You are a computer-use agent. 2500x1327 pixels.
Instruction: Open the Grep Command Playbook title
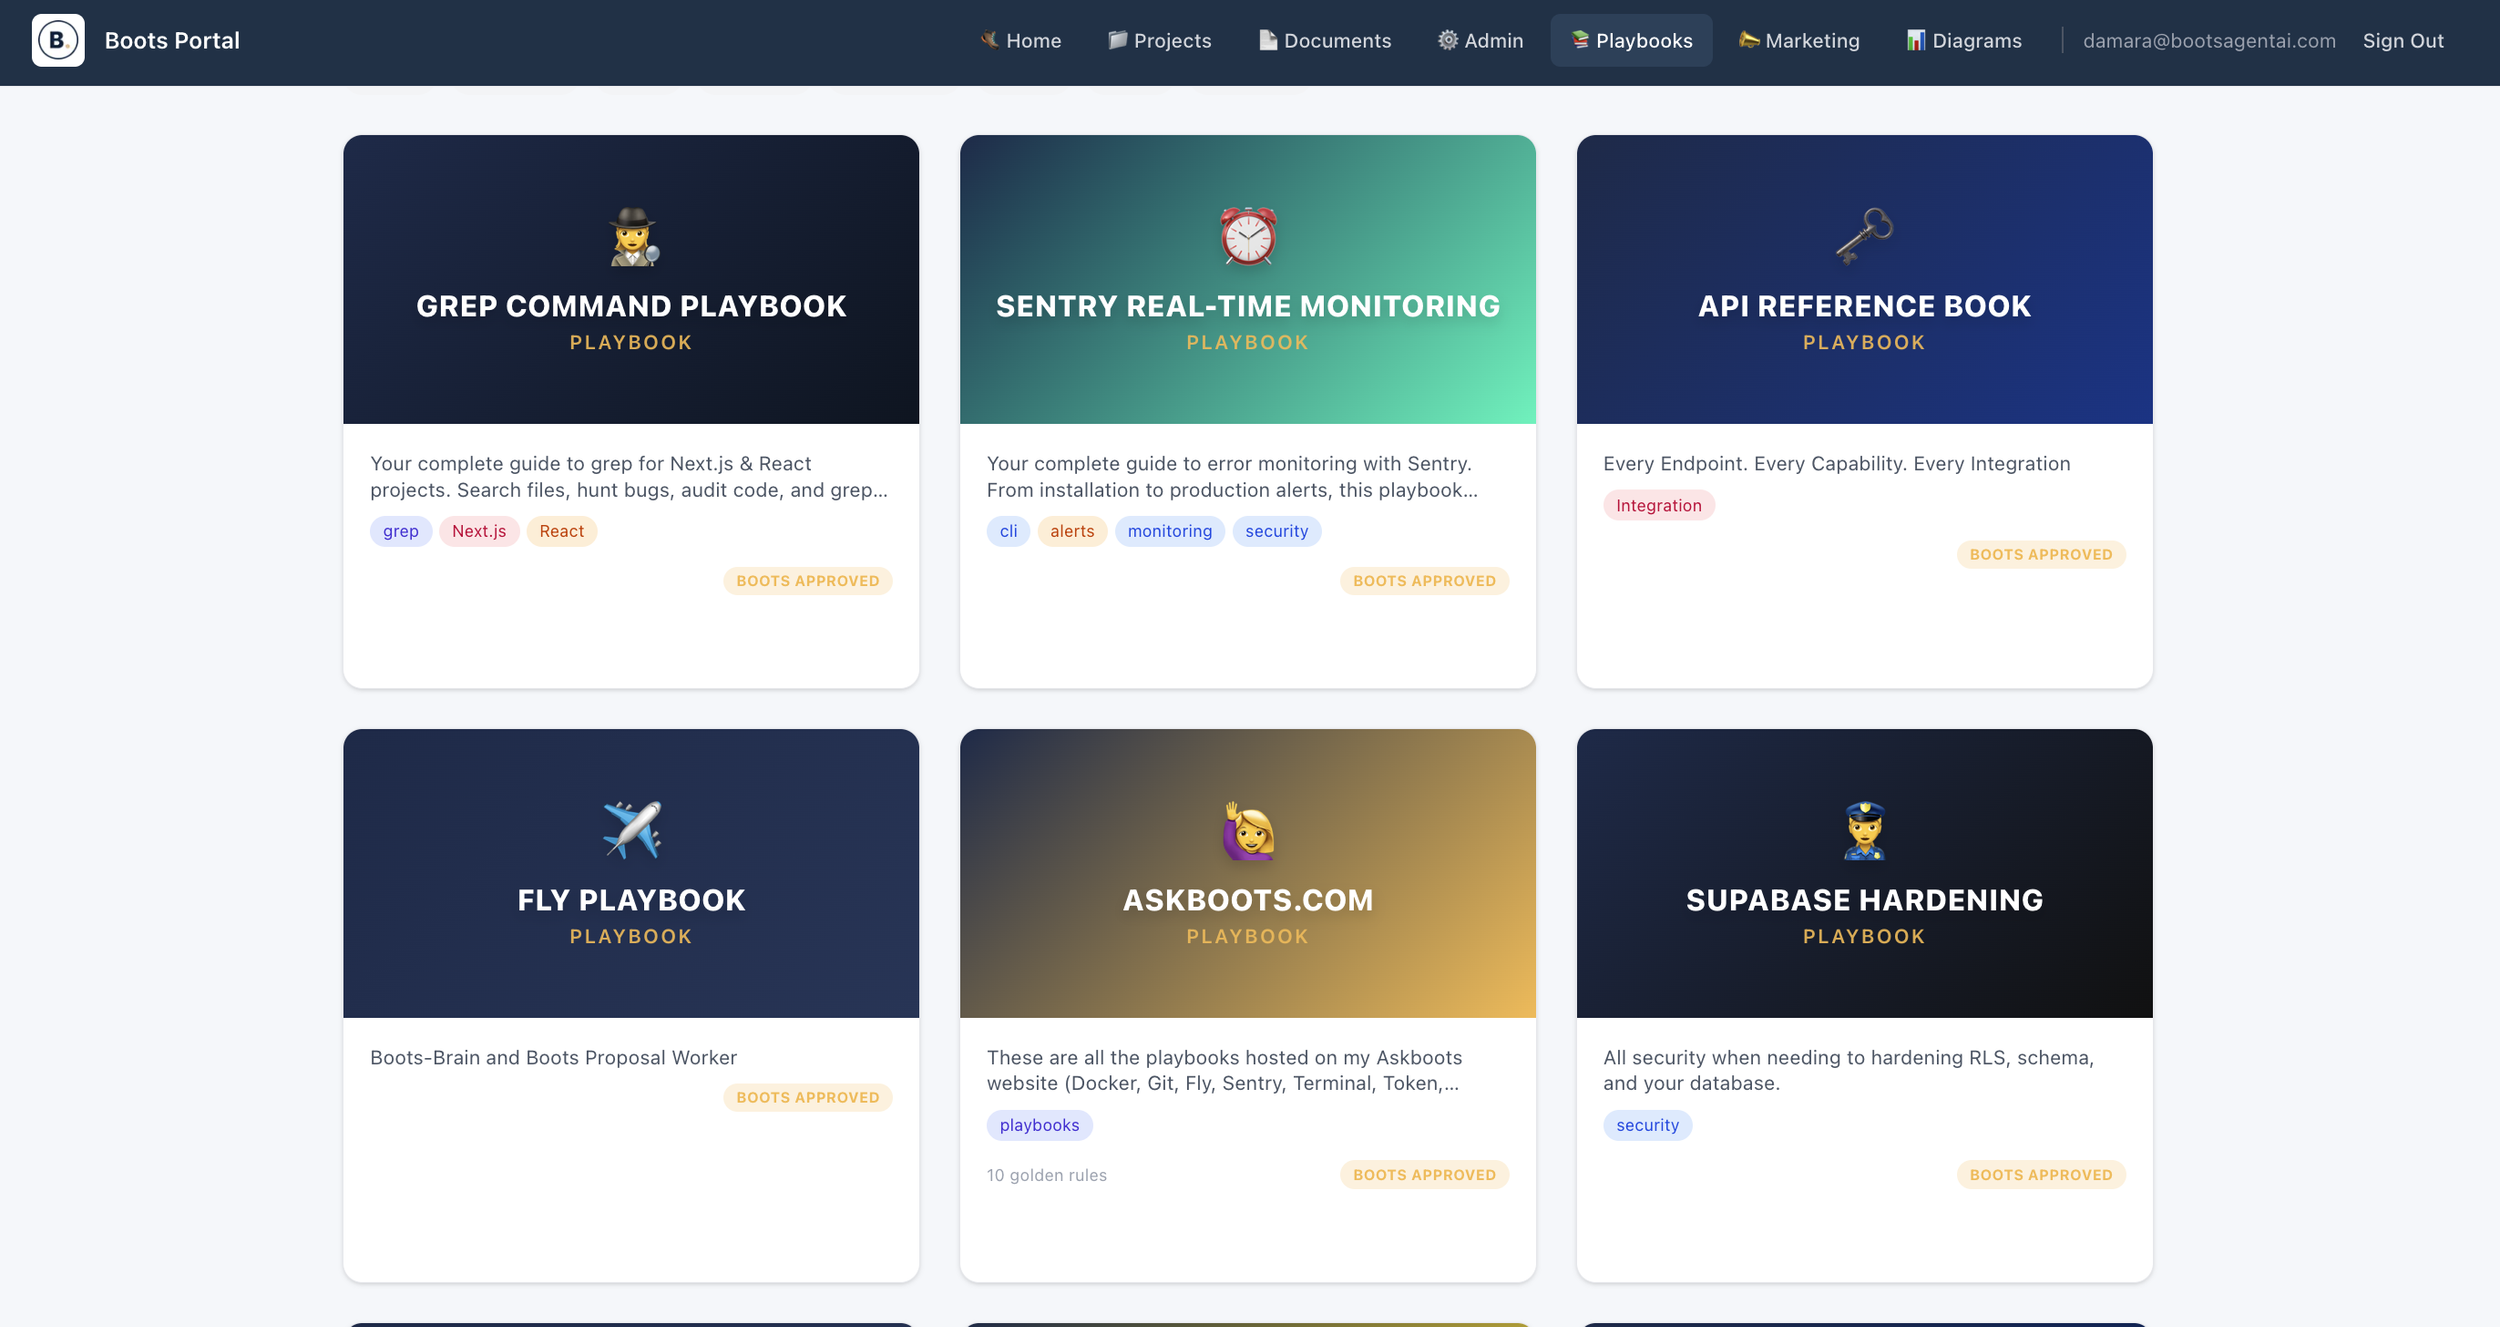631,306
